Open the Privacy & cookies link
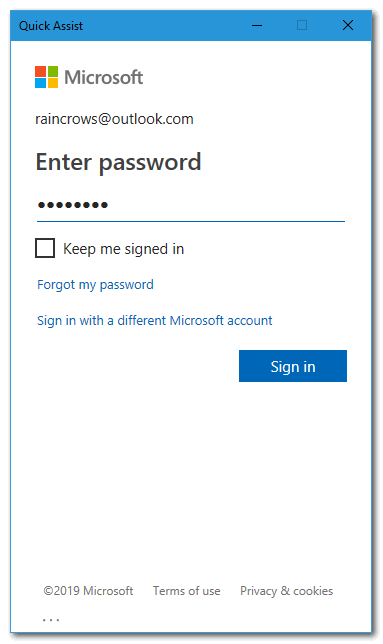Screen dimensions: 383x644 287,591
